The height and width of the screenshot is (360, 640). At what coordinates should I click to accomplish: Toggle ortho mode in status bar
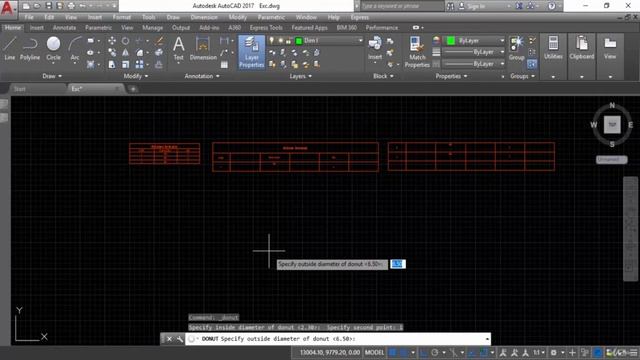423,352
